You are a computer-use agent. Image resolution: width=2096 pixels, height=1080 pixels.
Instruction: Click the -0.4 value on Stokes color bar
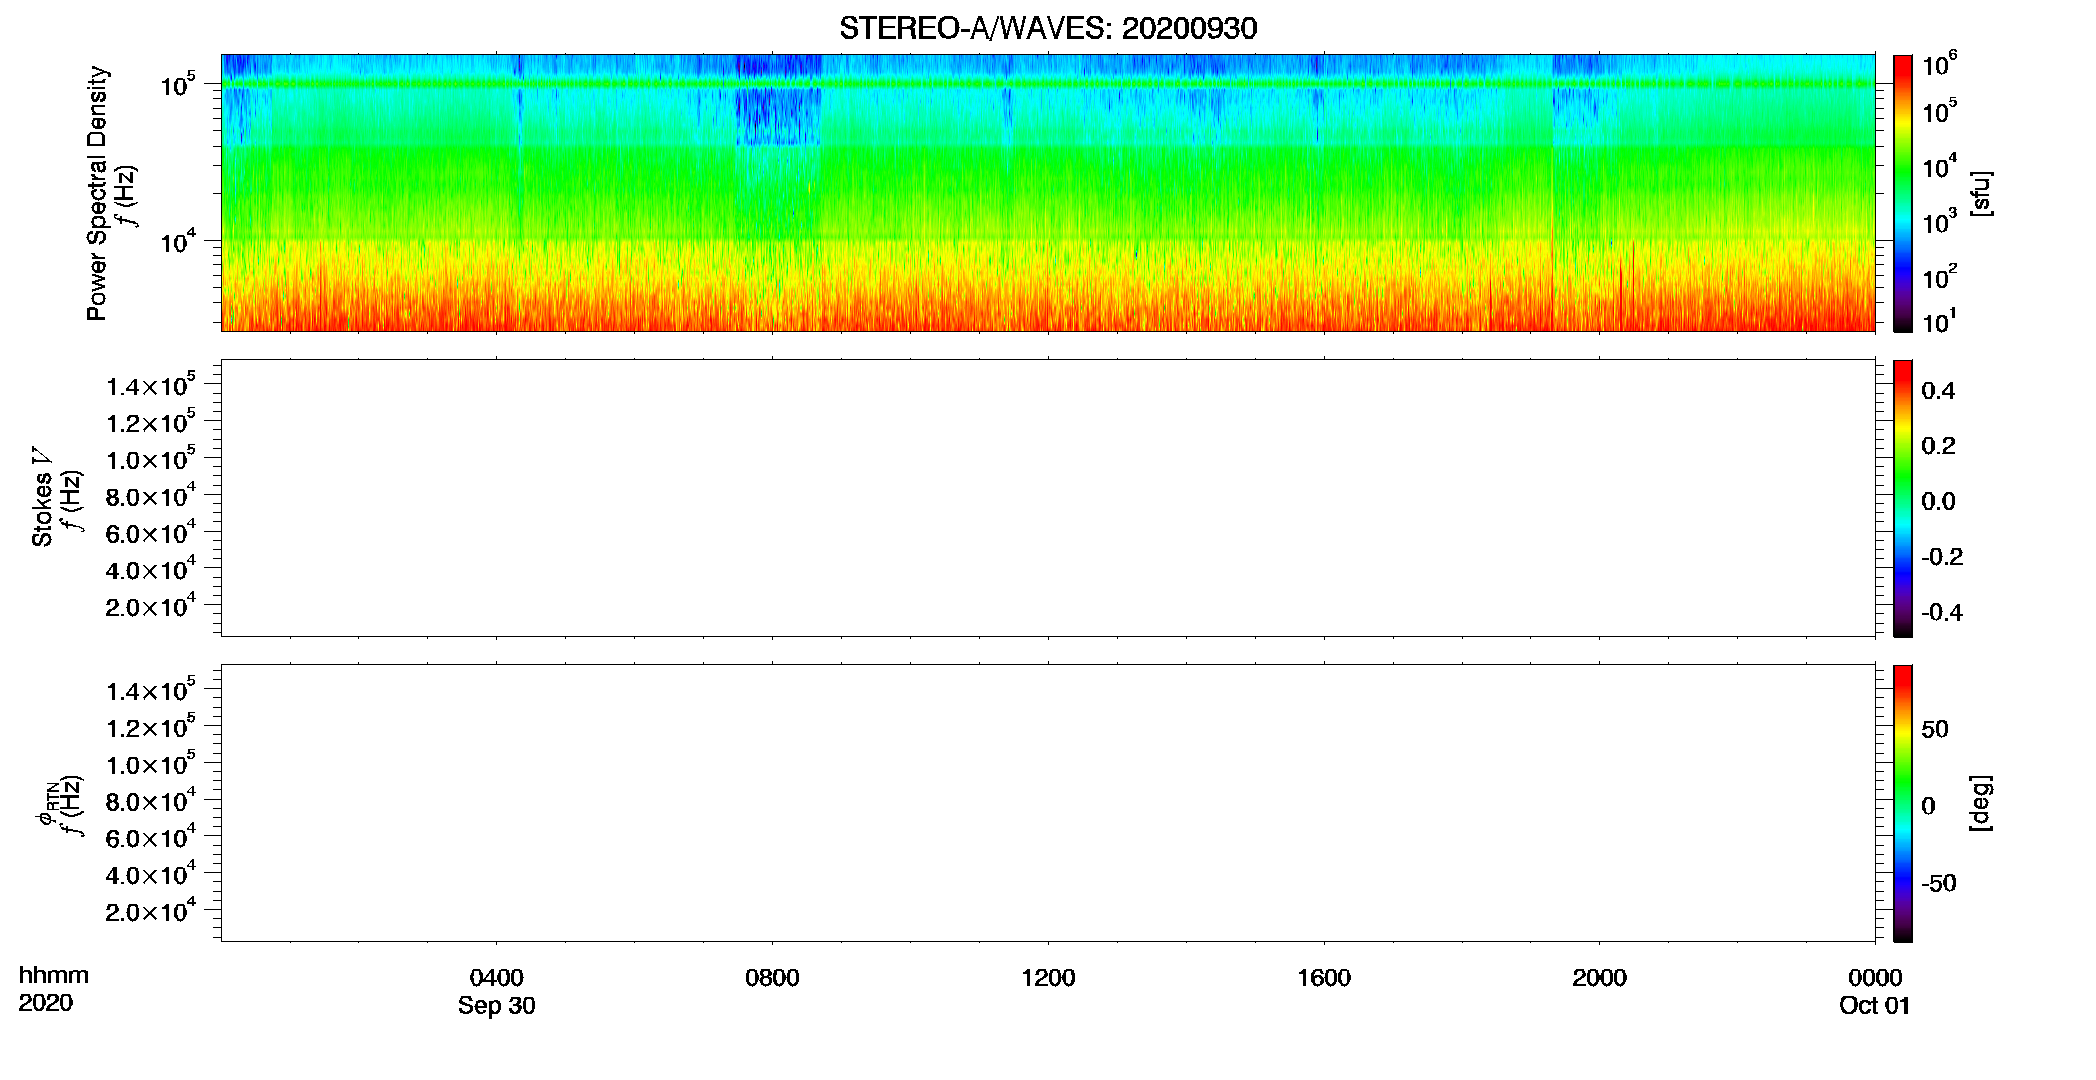[1942, 613]
